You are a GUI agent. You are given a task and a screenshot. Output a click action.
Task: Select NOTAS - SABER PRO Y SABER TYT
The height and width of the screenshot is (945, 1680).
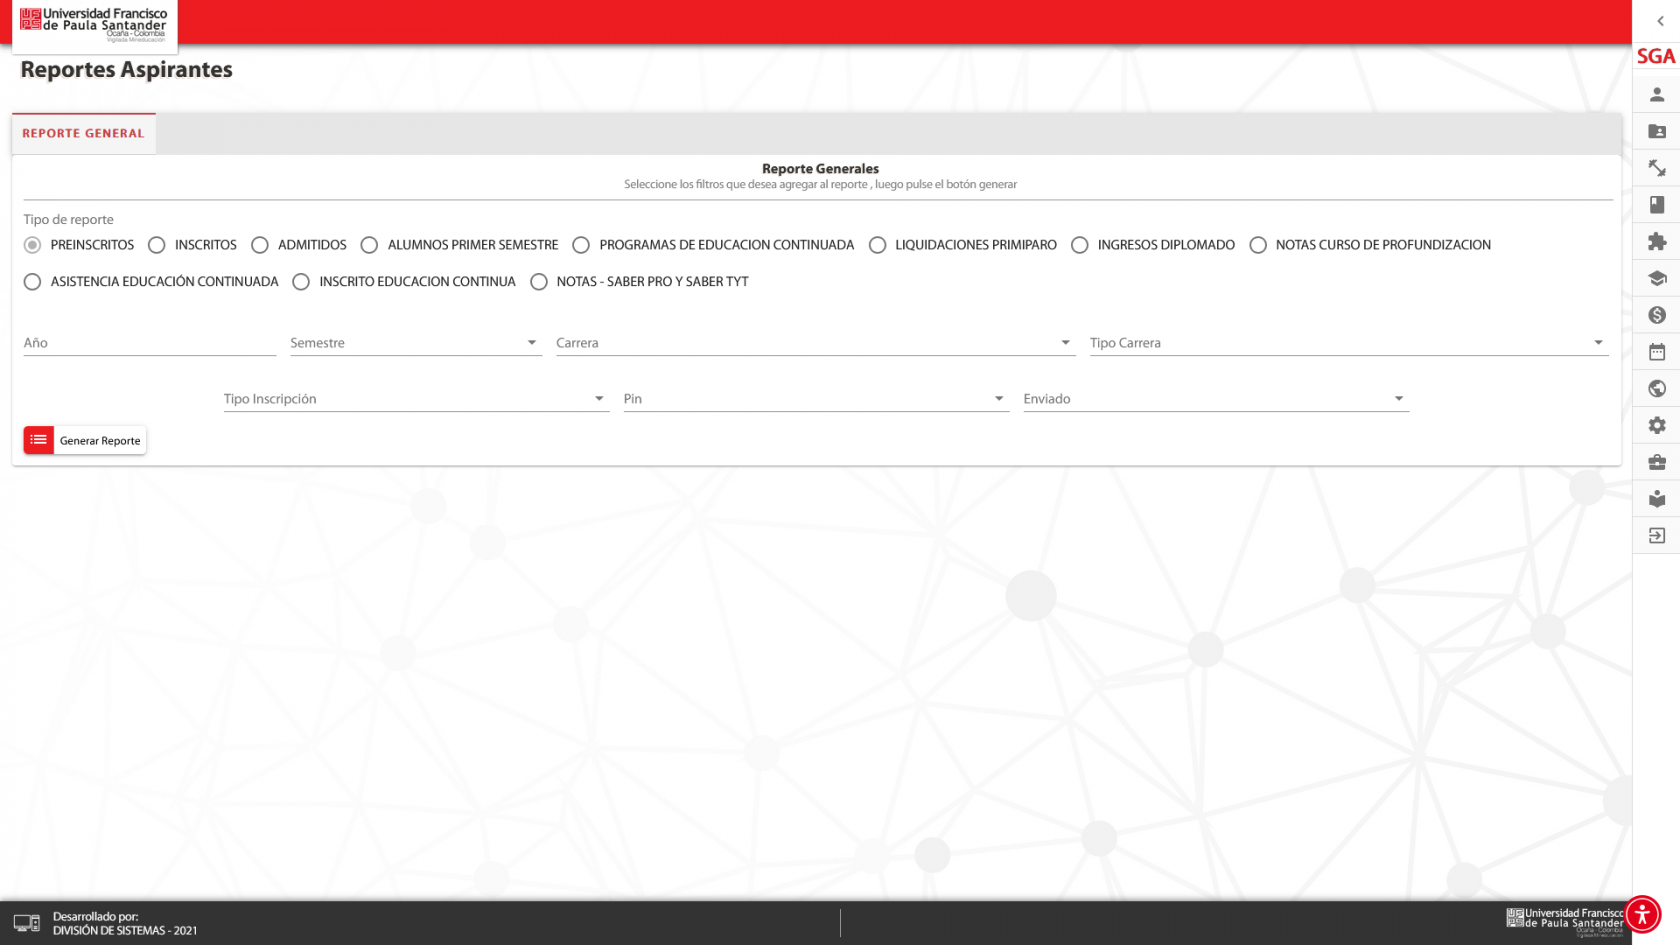(x=539, y=282)
